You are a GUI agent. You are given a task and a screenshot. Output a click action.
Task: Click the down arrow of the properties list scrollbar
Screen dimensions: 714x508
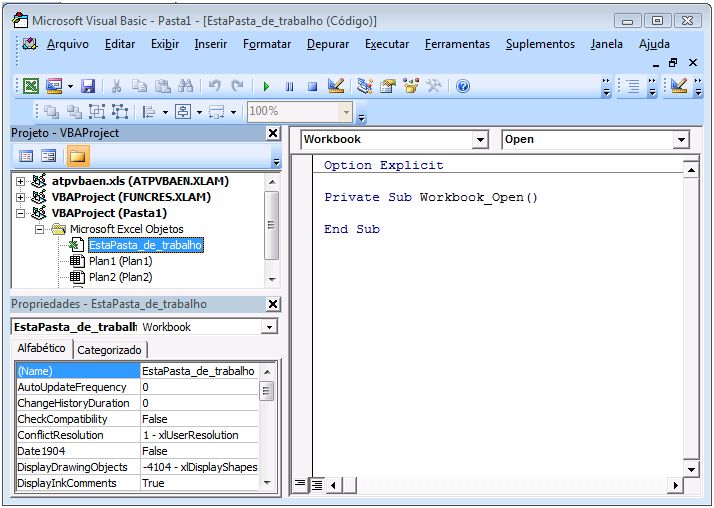(x=267, y=483)
